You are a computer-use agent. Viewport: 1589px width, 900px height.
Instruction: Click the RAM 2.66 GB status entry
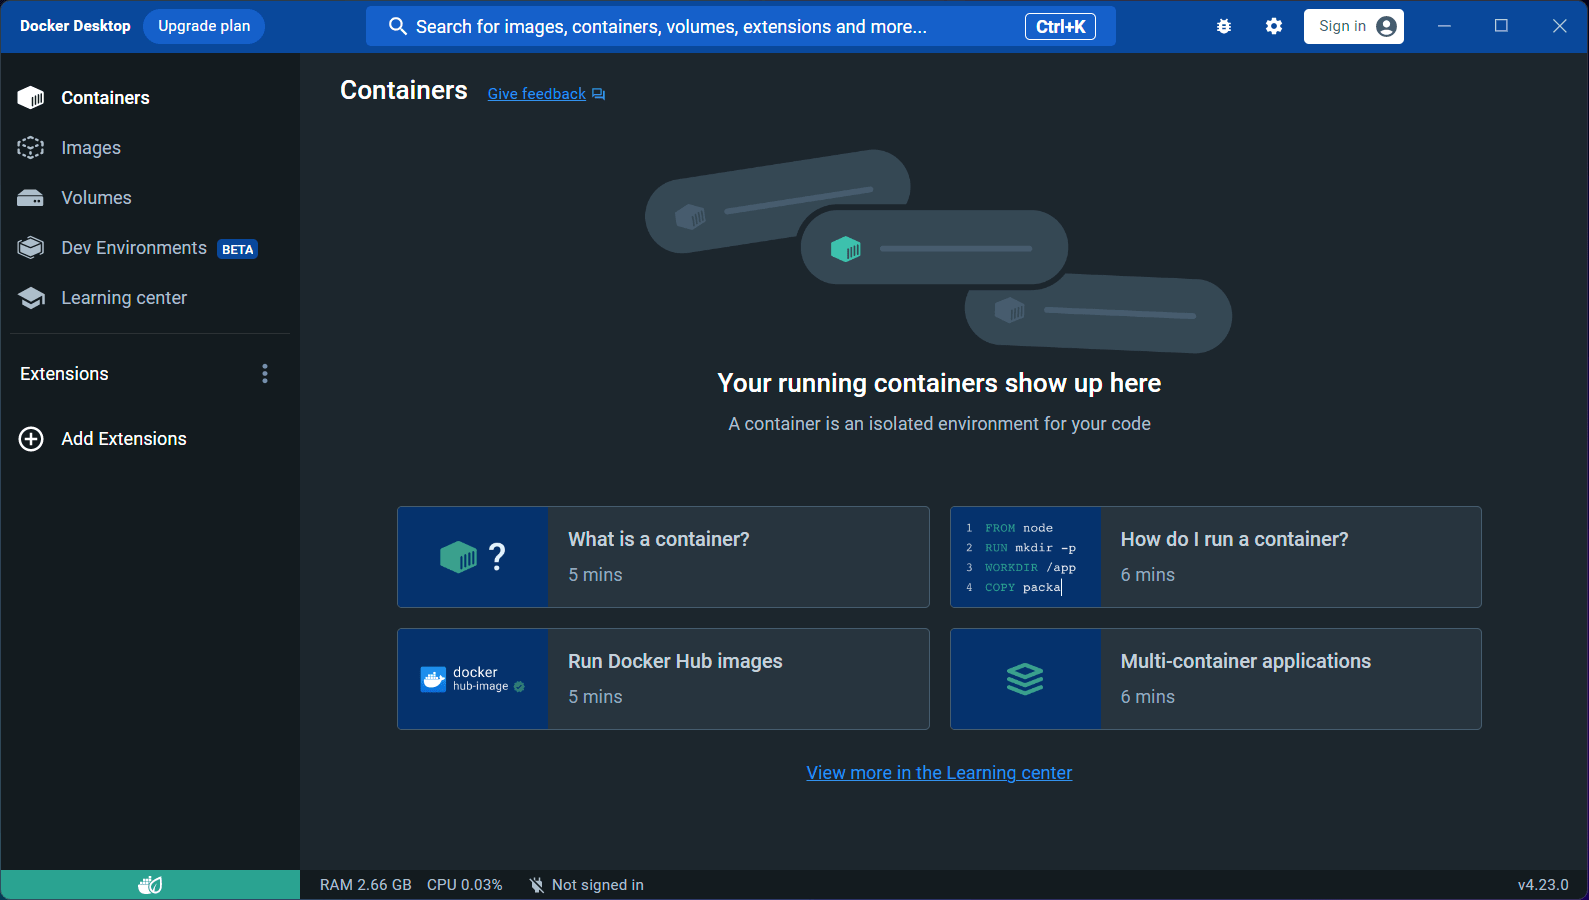(366, 885)
